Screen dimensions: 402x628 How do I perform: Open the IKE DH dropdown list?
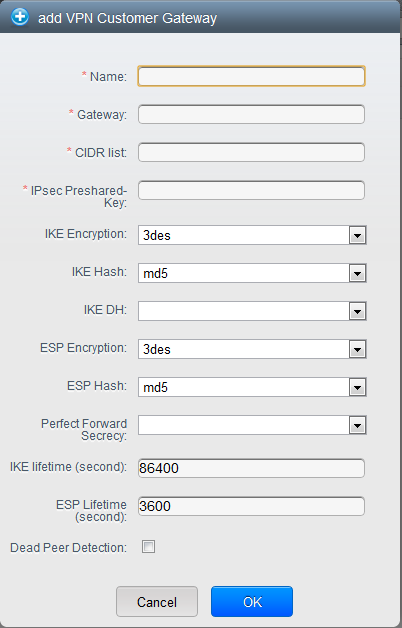click(x=358, y=311)
